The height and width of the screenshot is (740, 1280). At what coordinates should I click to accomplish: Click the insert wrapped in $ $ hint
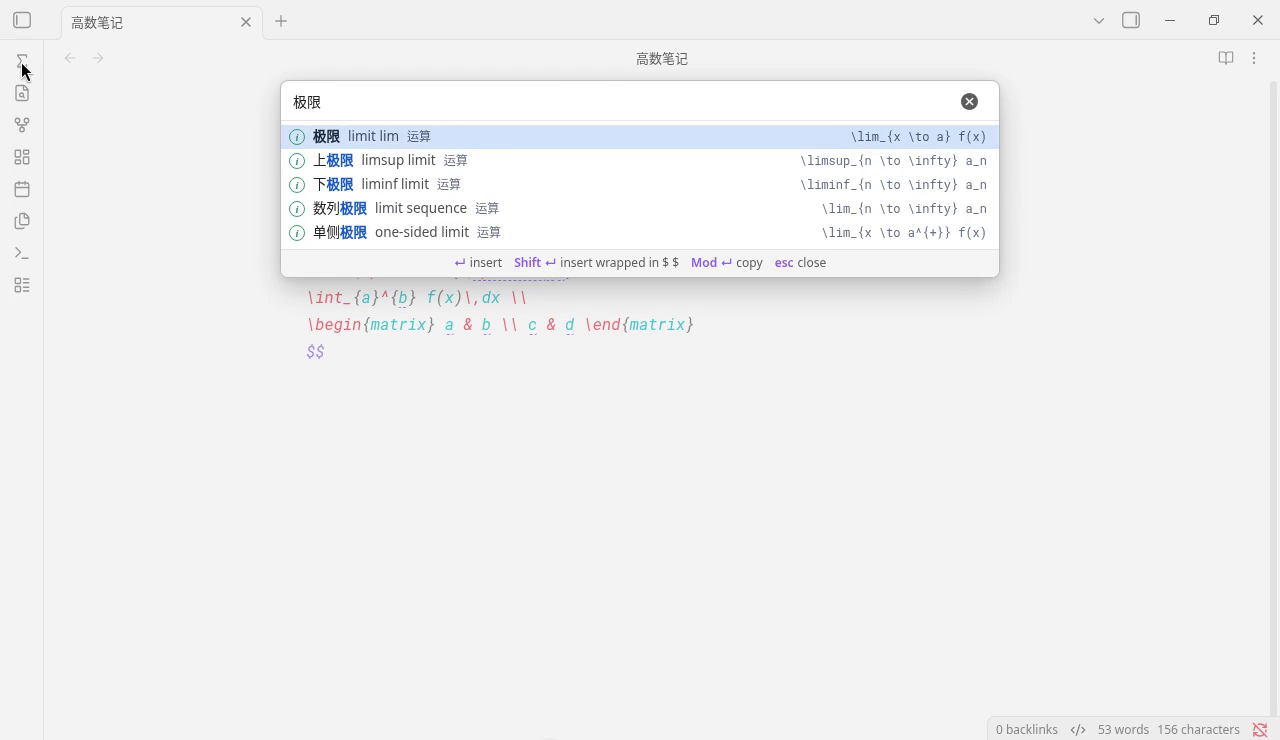tap(596, 262)
